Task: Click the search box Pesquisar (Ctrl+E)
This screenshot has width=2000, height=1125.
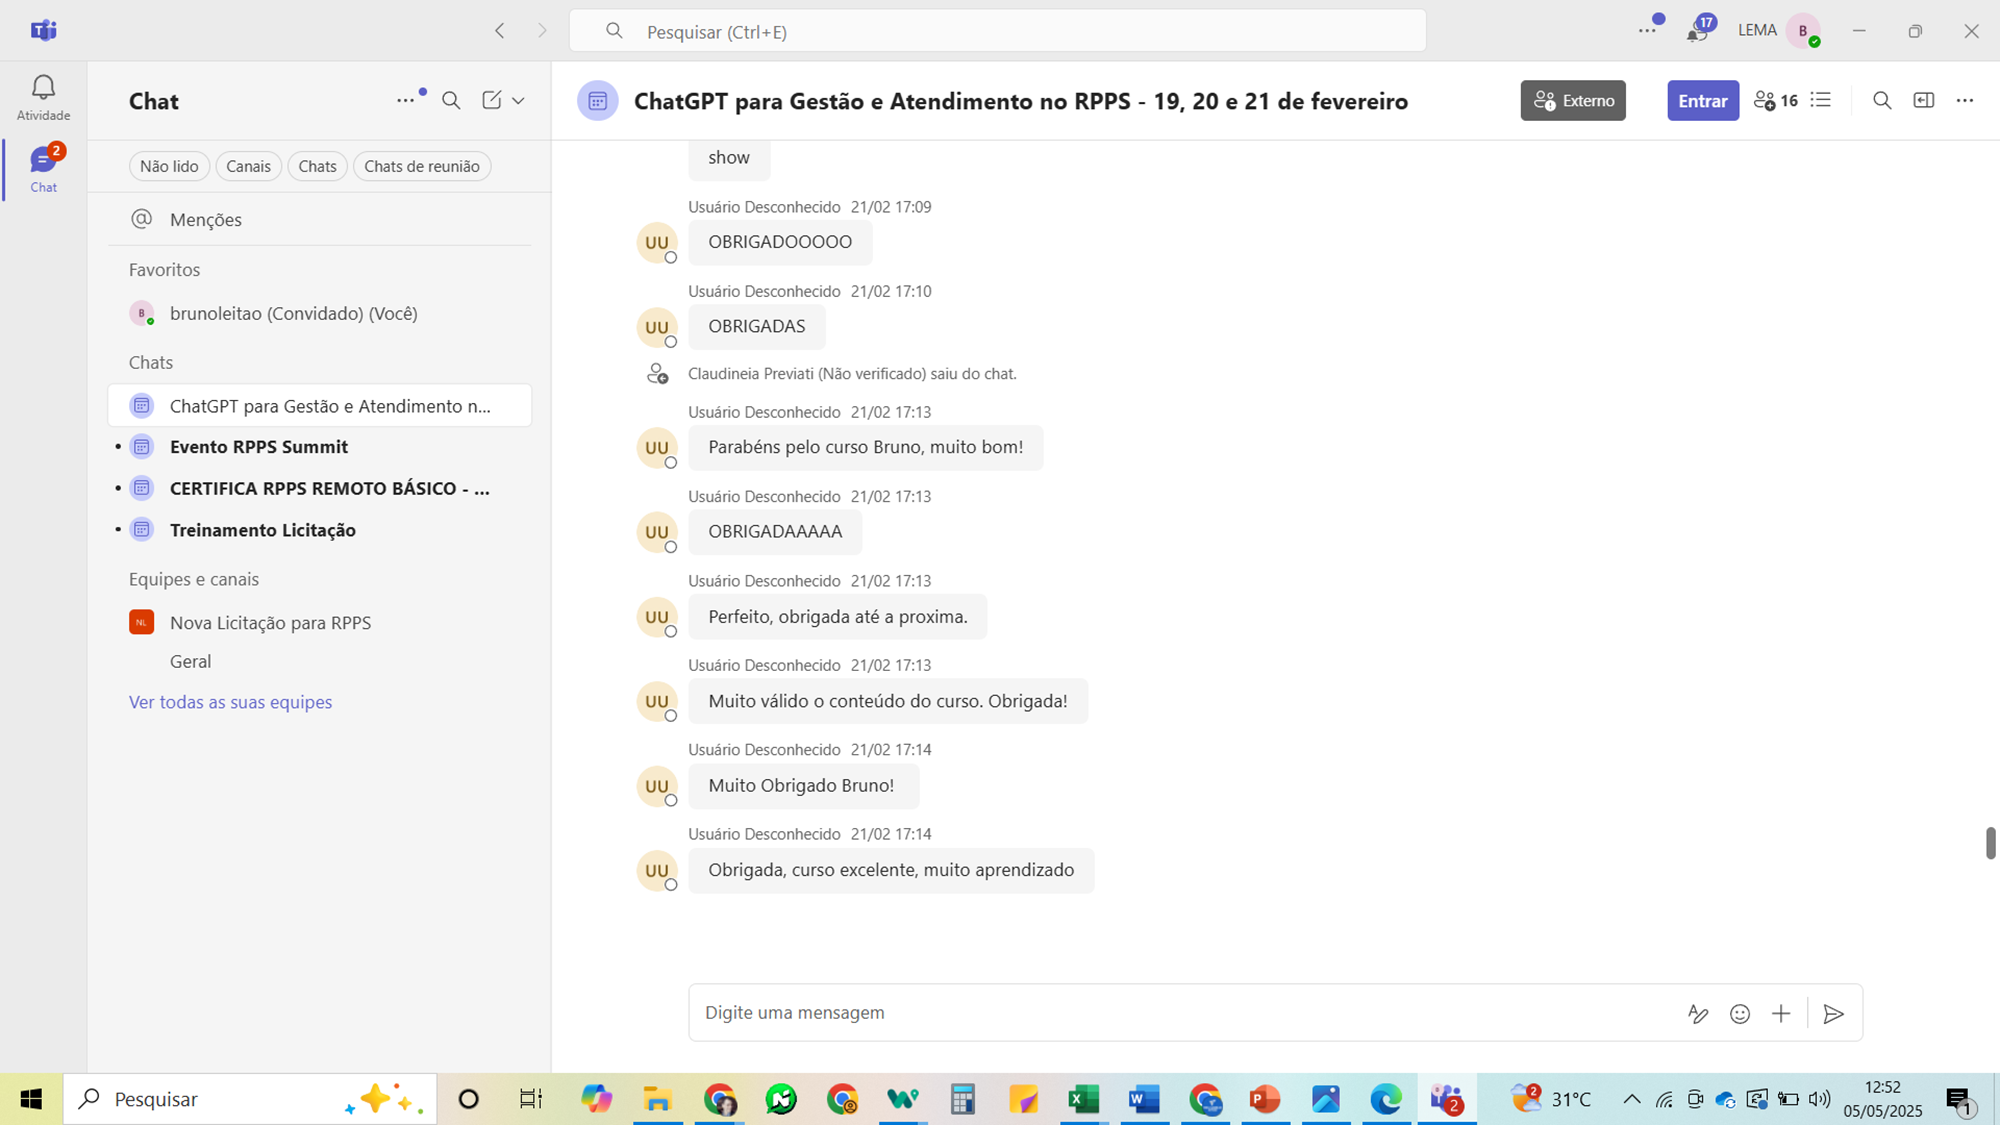Action: point(997,31)
